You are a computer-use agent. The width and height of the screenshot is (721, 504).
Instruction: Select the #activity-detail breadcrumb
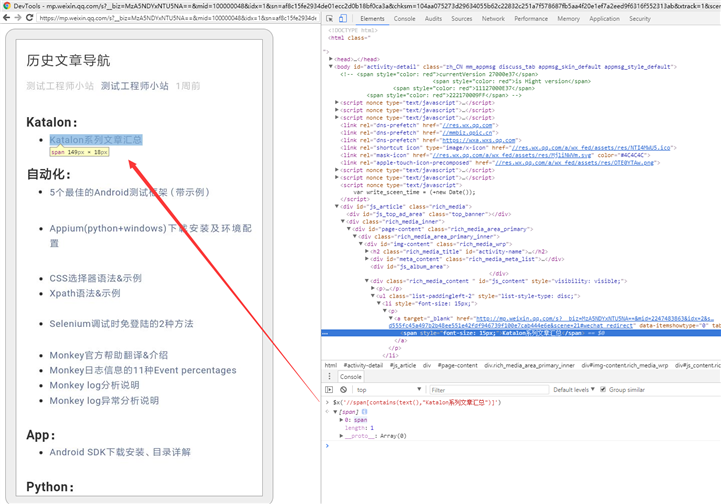pyautogui.click(x=363, y=366)
